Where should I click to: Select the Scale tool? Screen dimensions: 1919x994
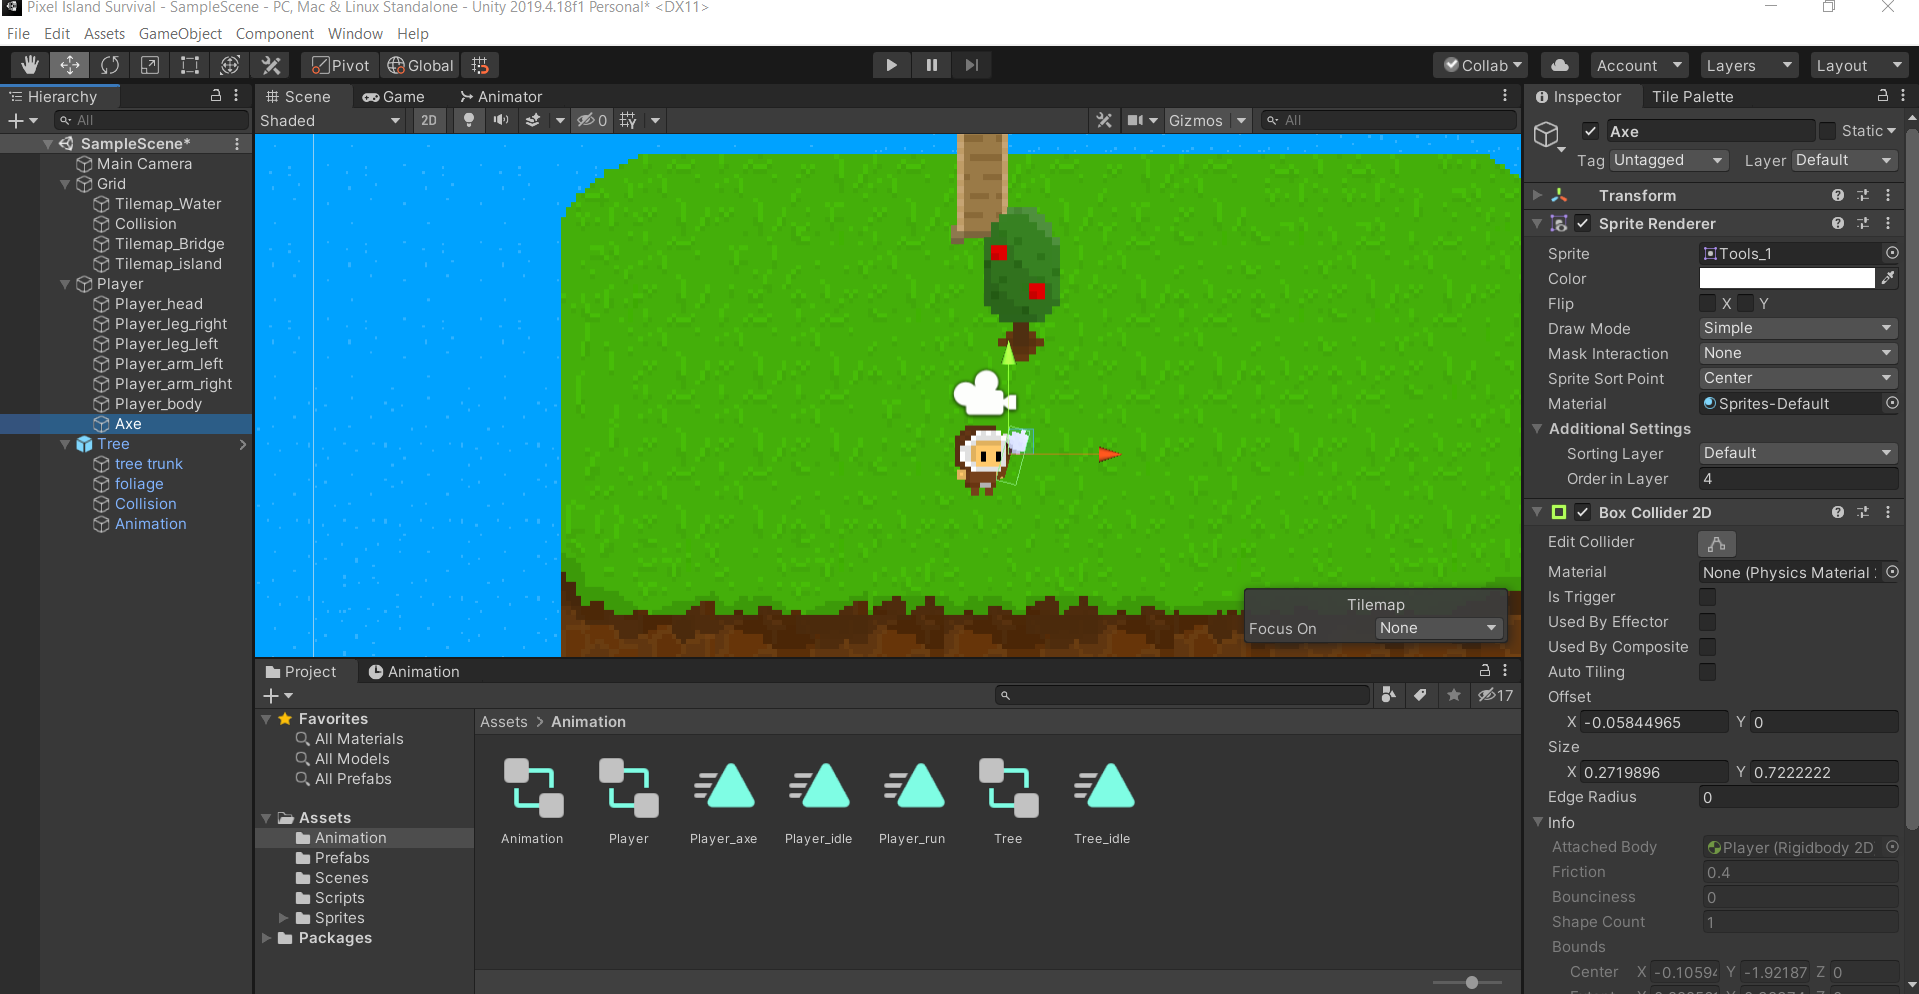coord(150,65)
